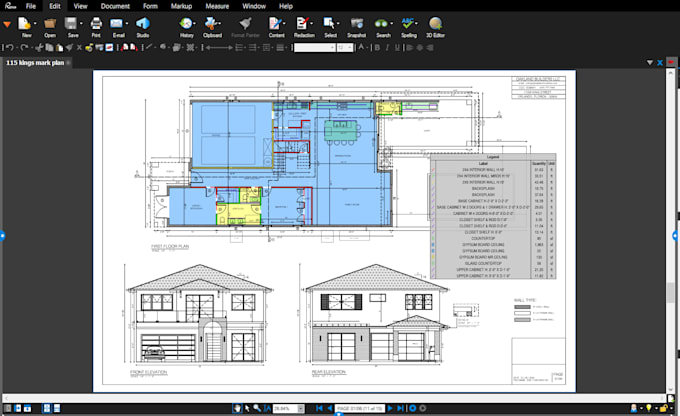Screen dimensions: 680x416
Task: Click the page number field
Action: click(360, 408)
